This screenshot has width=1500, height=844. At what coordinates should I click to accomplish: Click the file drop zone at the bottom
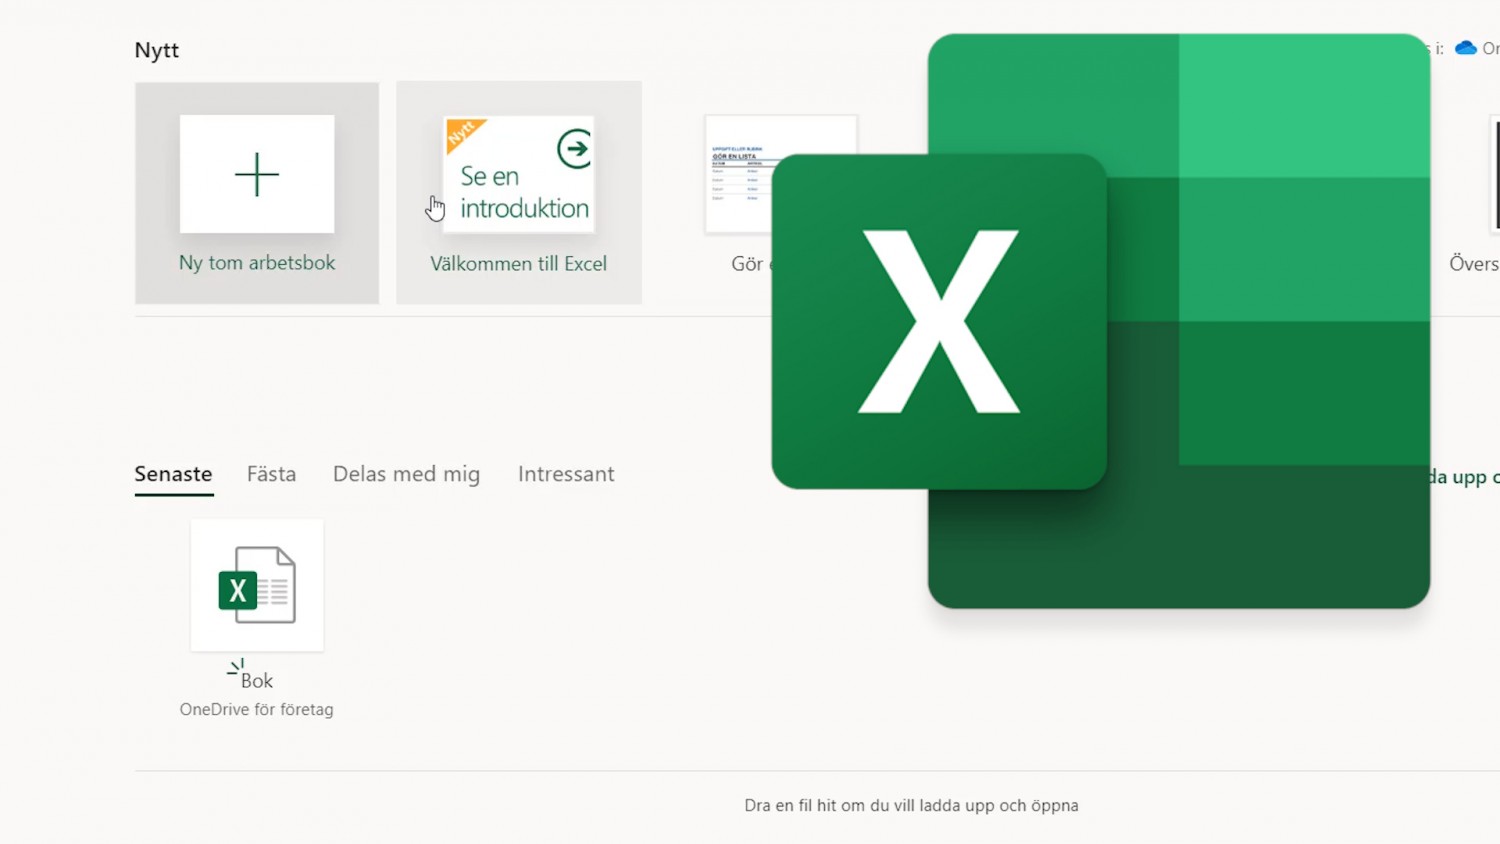(x=910, y=805)
